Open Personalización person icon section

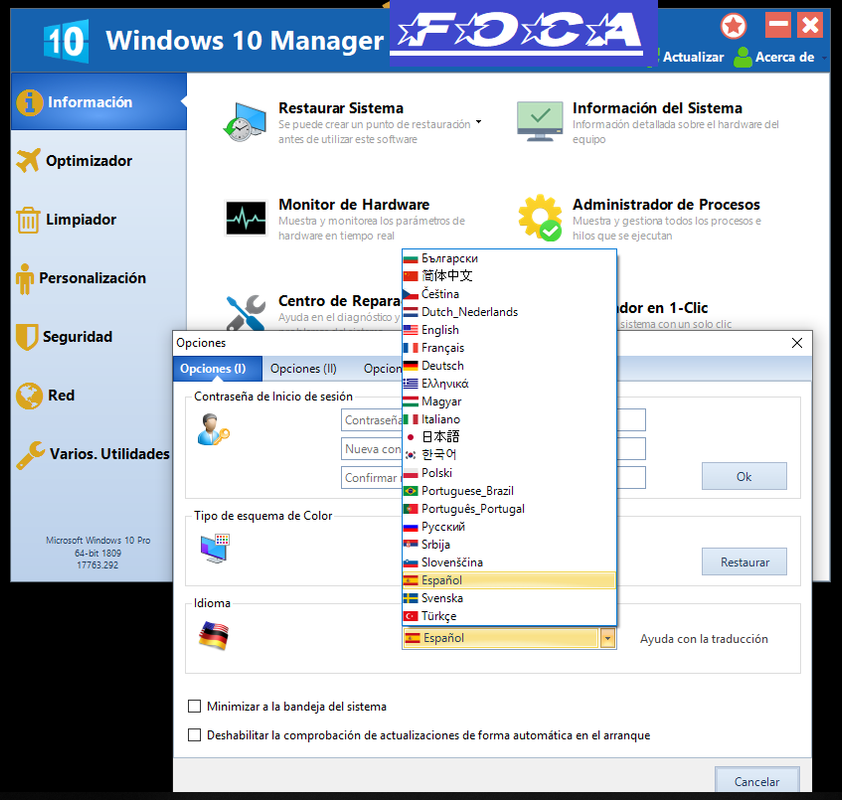[25, 279]
